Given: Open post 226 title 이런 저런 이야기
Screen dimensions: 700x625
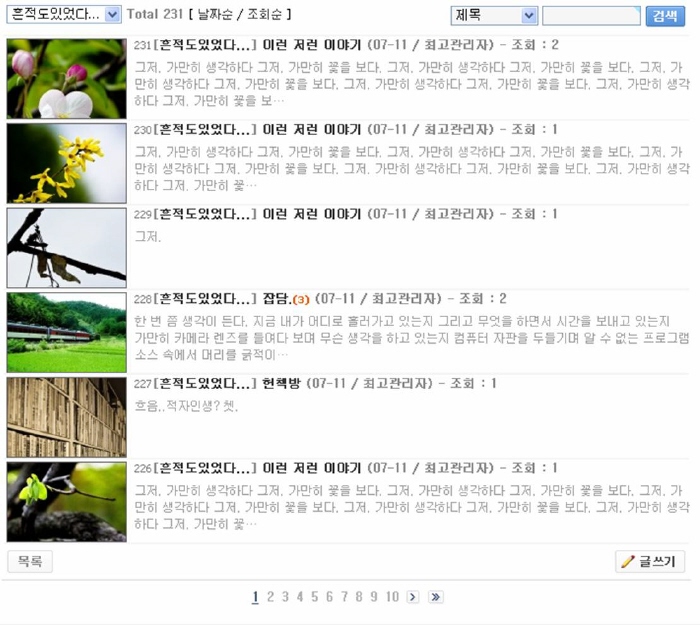Looking at the screenshot, I should [x=312, y=468].
